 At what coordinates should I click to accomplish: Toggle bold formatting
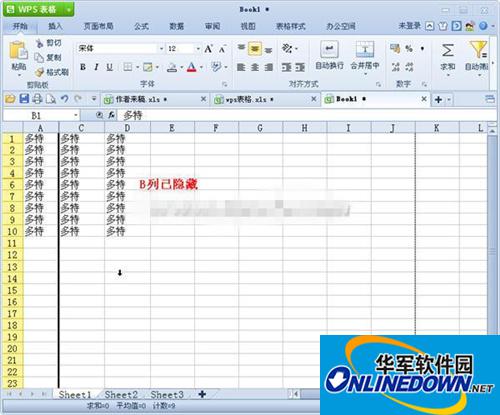(x=83, y=67)
